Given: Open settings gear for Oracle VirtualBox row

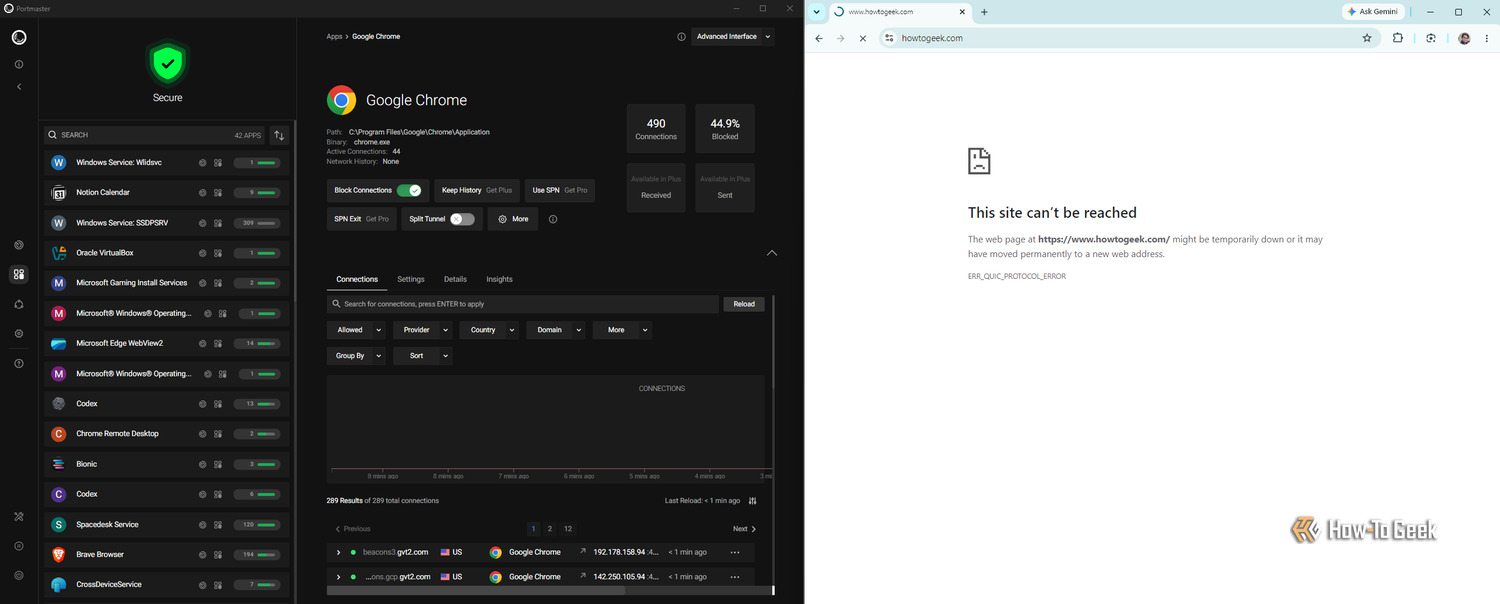Looking at the screenshot, I should pyautogui.click(x=203, y=253).
